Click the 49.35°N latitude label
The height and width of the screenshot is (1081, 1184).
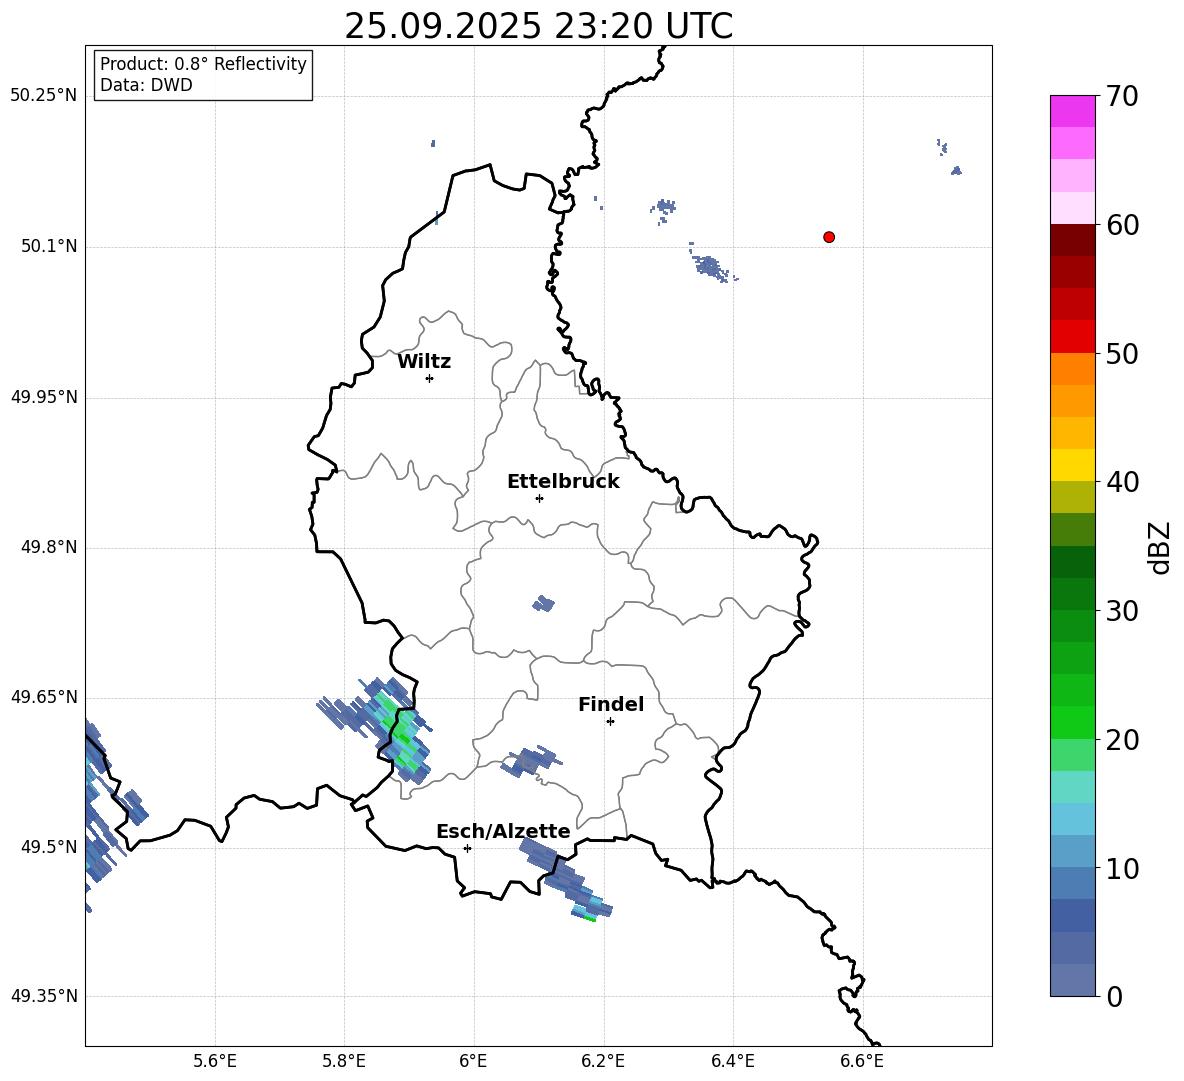44,996
